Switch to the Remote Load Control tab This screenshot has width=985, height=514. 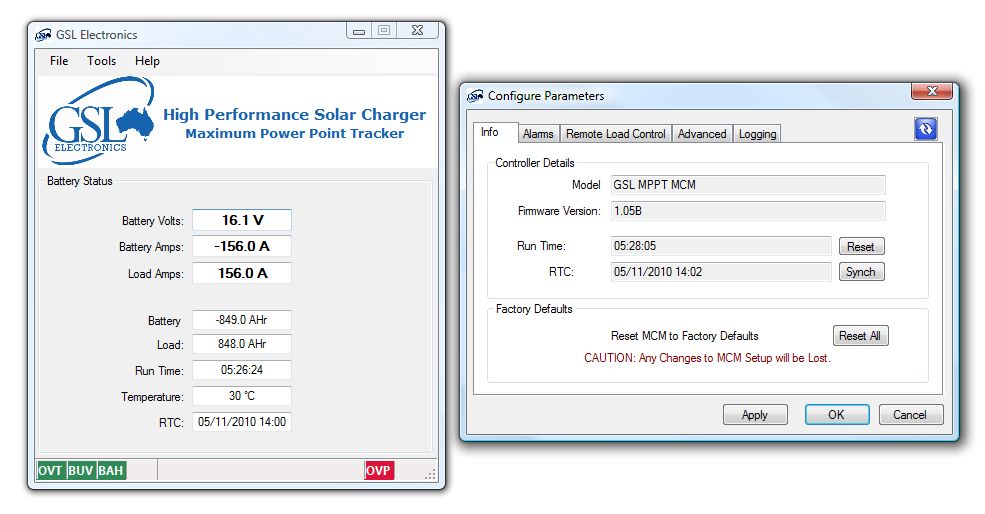click(x=615, y=134)
